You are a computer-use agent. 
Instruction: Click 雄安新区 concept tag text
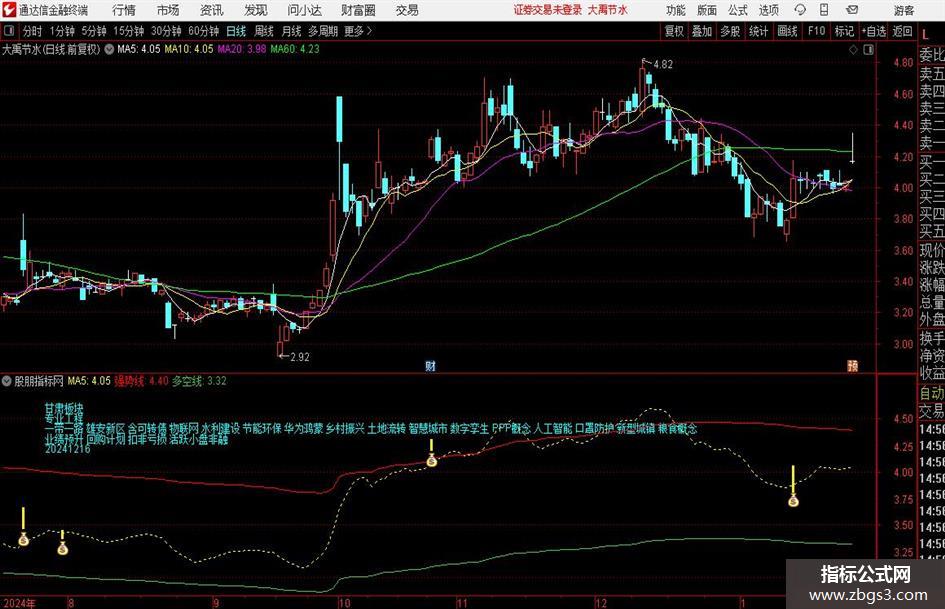click(x=105, y=429)
